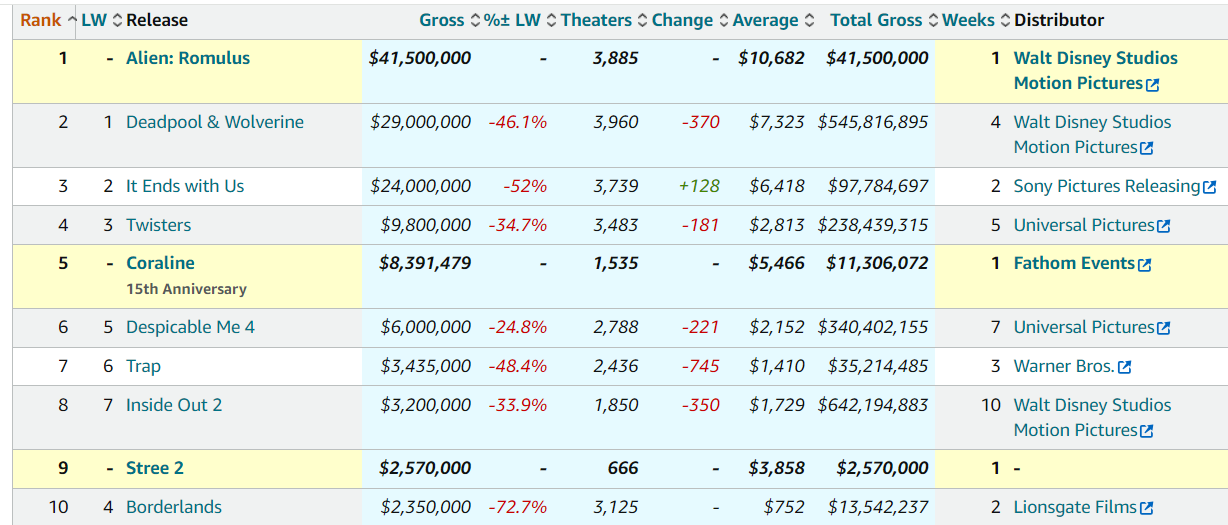Image resolution: width=1228 pixels, height=525 pixels.
Task: Click external link icon in Twisters row
Action: click(1163, 227)
